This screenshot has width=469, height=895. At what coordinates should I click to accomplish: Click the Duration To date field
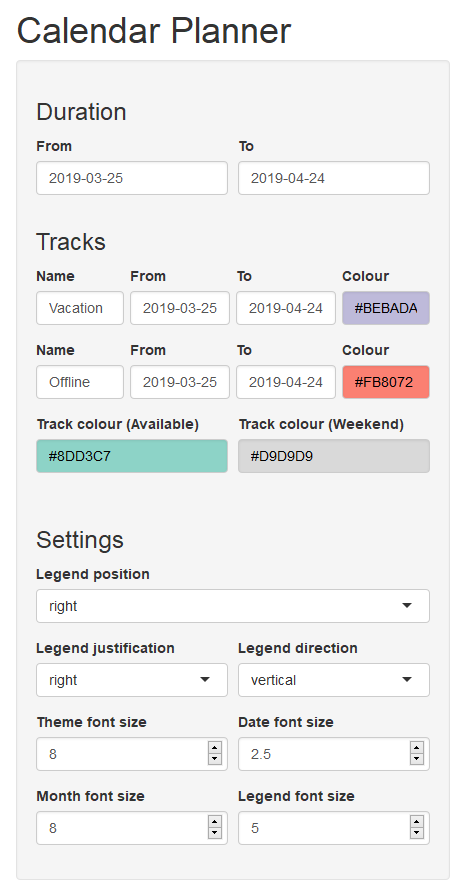pyautogui.click(x=334, y=178)
